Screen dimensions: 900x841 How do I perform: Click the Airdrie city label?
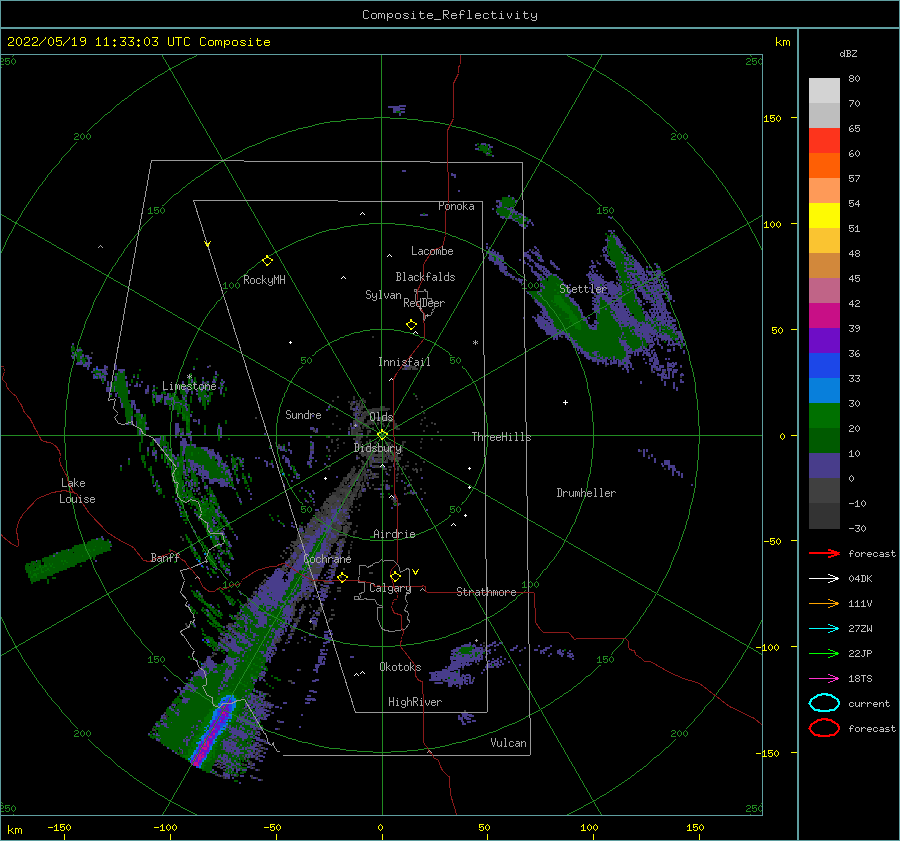(x=394, y=534)
